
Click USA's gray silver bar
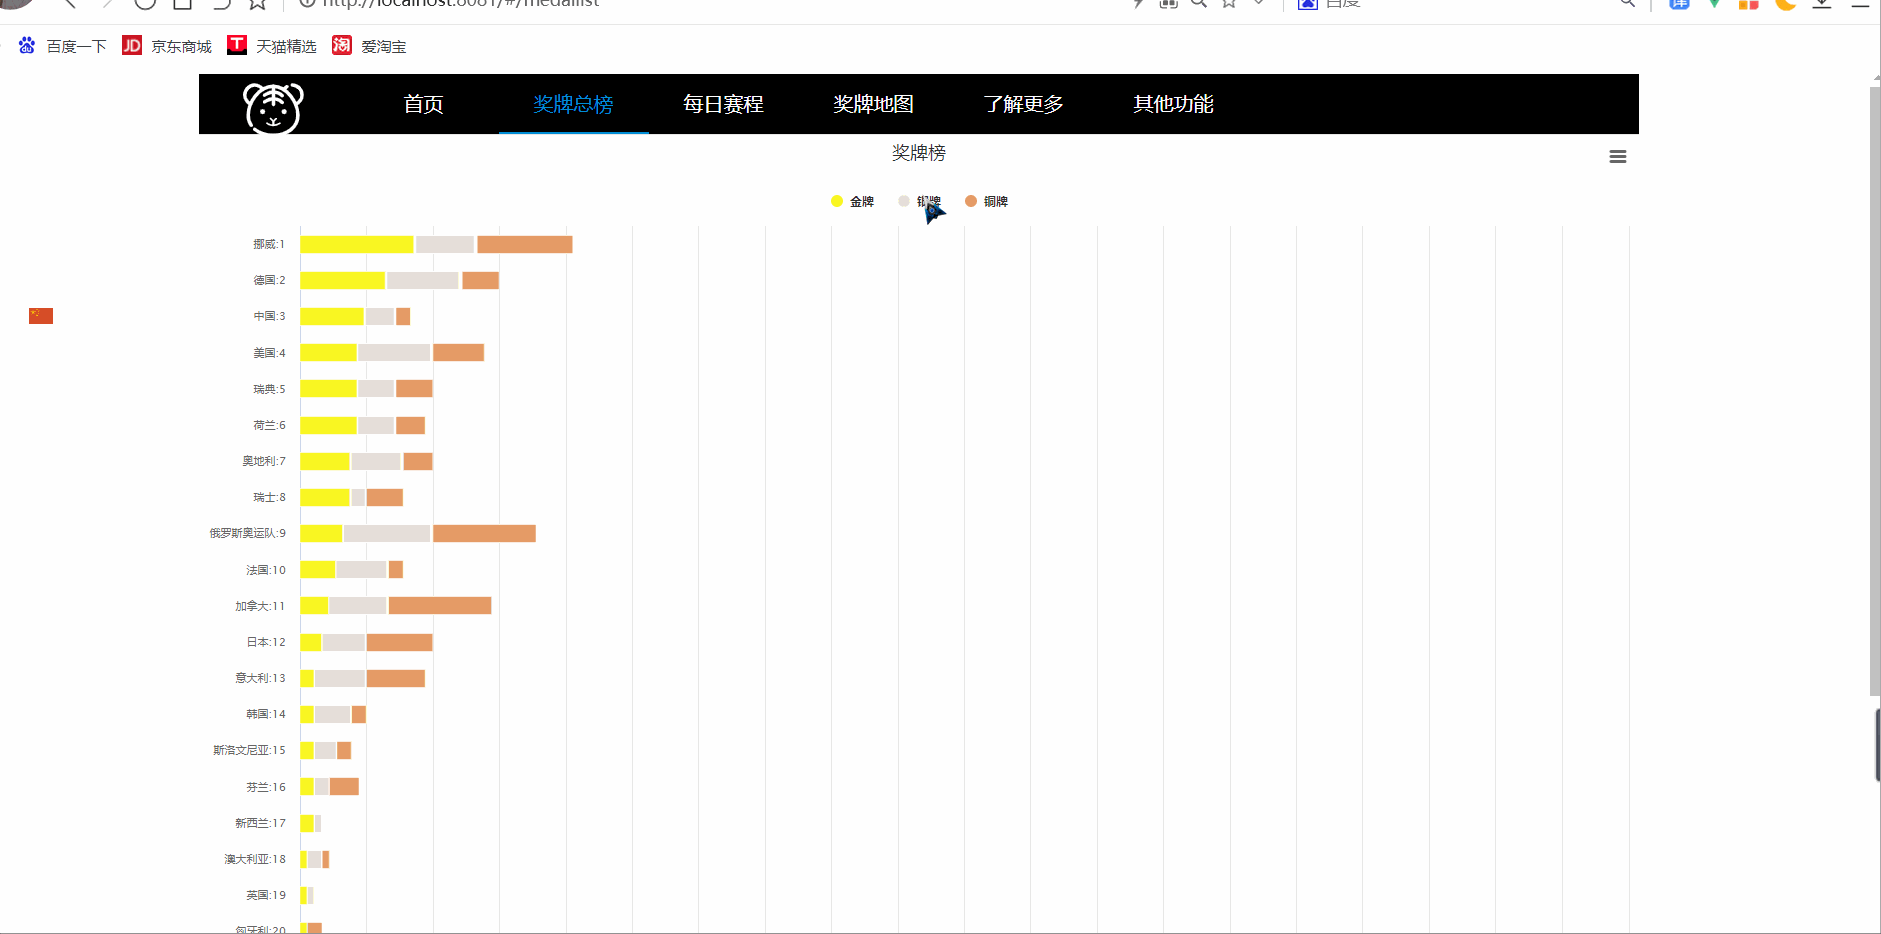394,352
